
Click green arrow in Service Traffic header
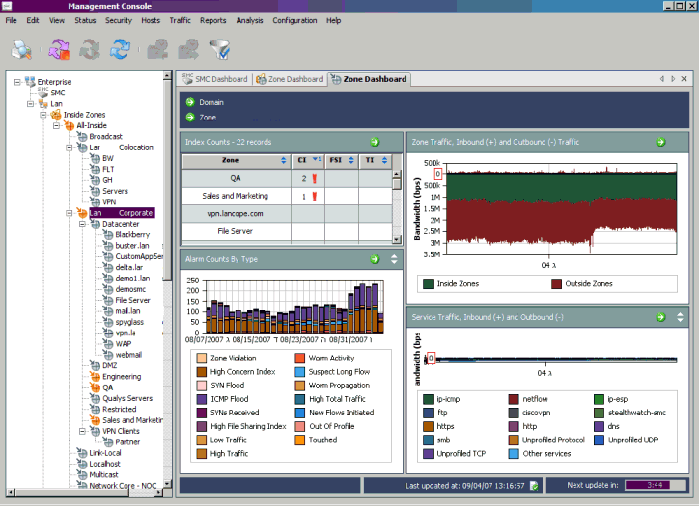click(x=661, y=317)
